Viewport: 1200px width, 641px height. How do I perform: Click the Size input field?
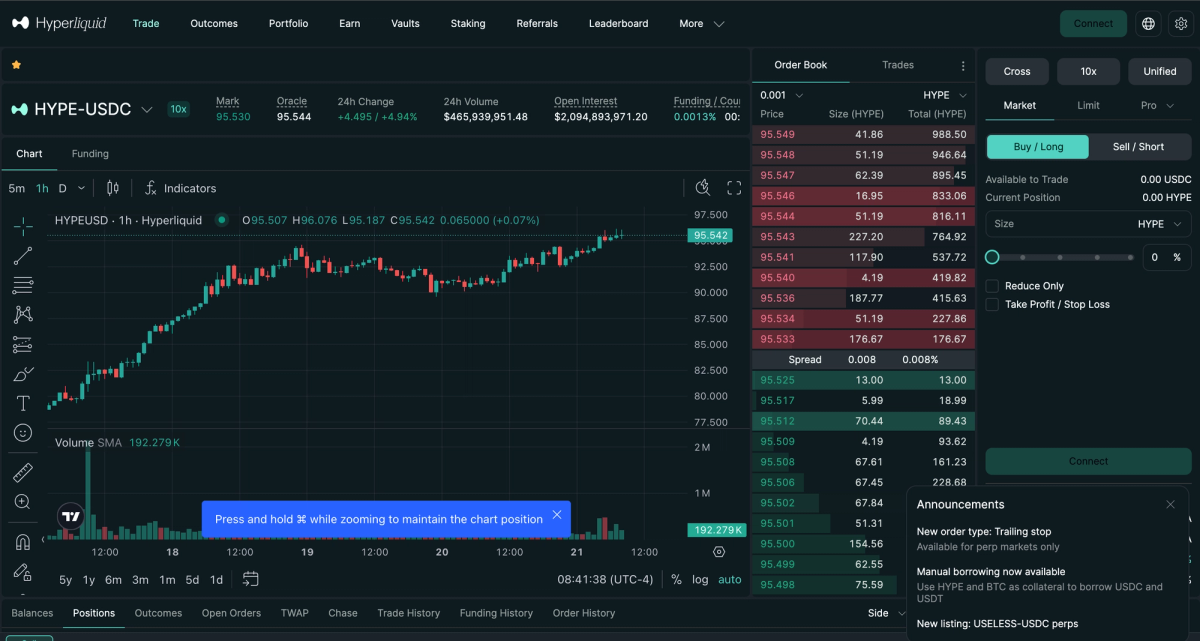pyautogui.click(x=1088, y=224)
